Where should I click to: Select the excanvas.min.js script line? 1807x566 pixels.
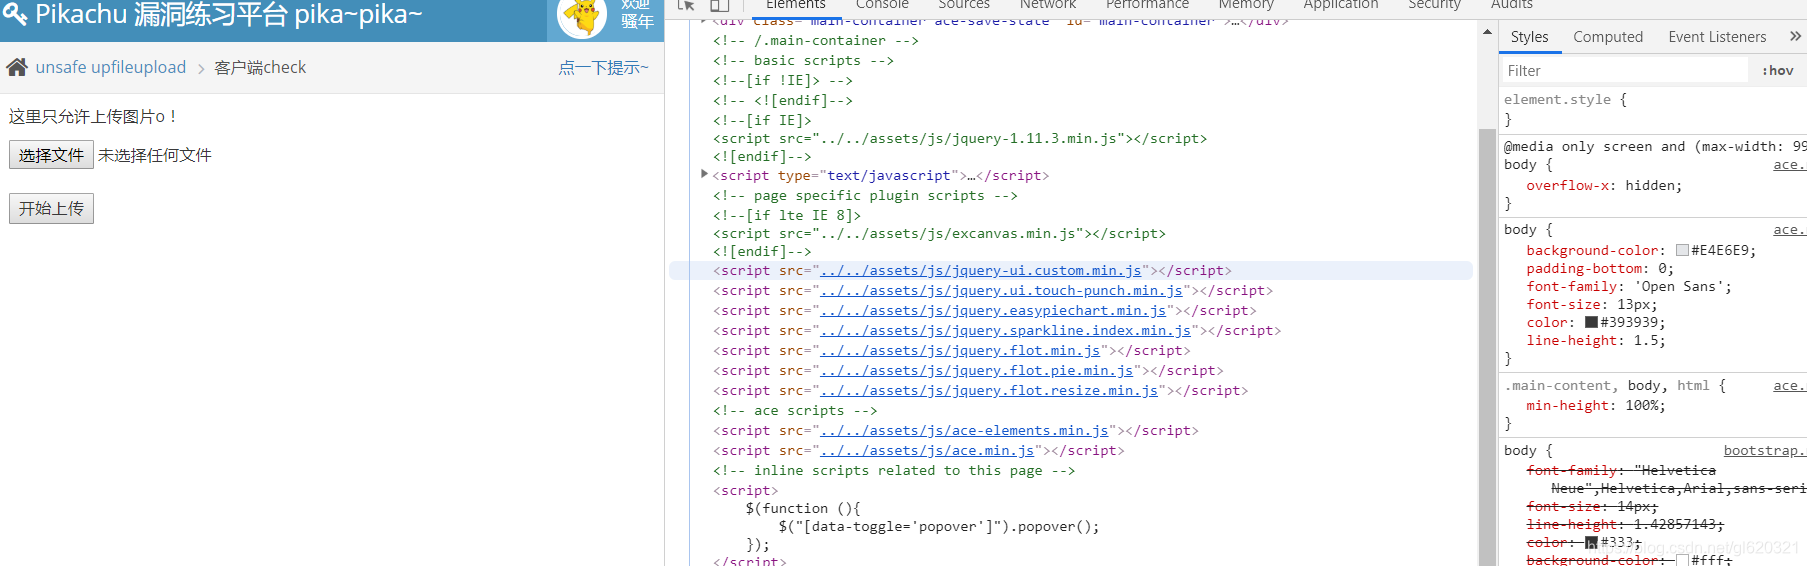[x=939, y=233]
